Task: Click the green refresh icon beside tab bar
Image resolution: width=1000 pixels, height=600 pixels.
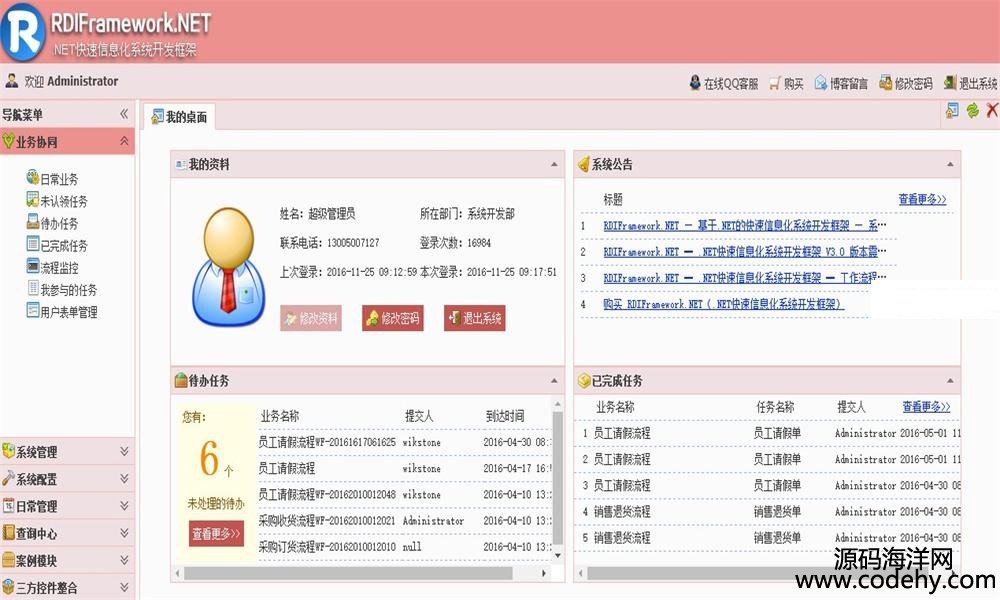Action: [973, 110]
